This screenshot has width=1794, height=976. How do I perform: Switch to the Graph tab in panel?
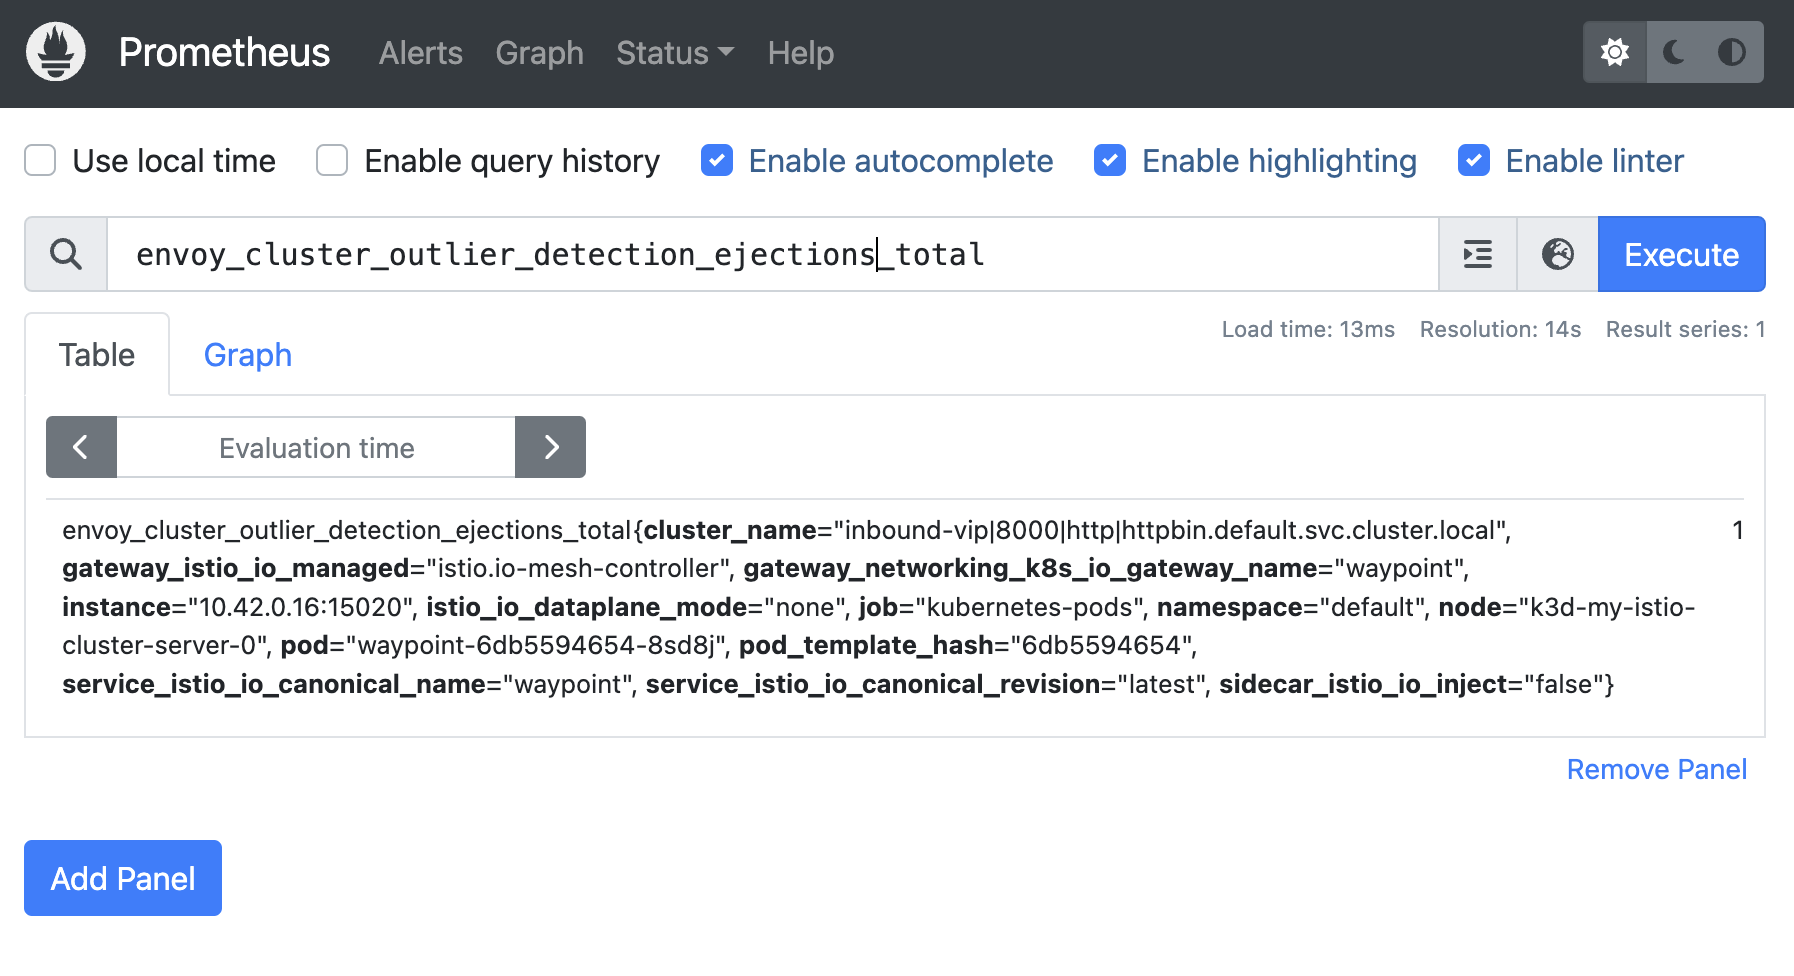247,355
